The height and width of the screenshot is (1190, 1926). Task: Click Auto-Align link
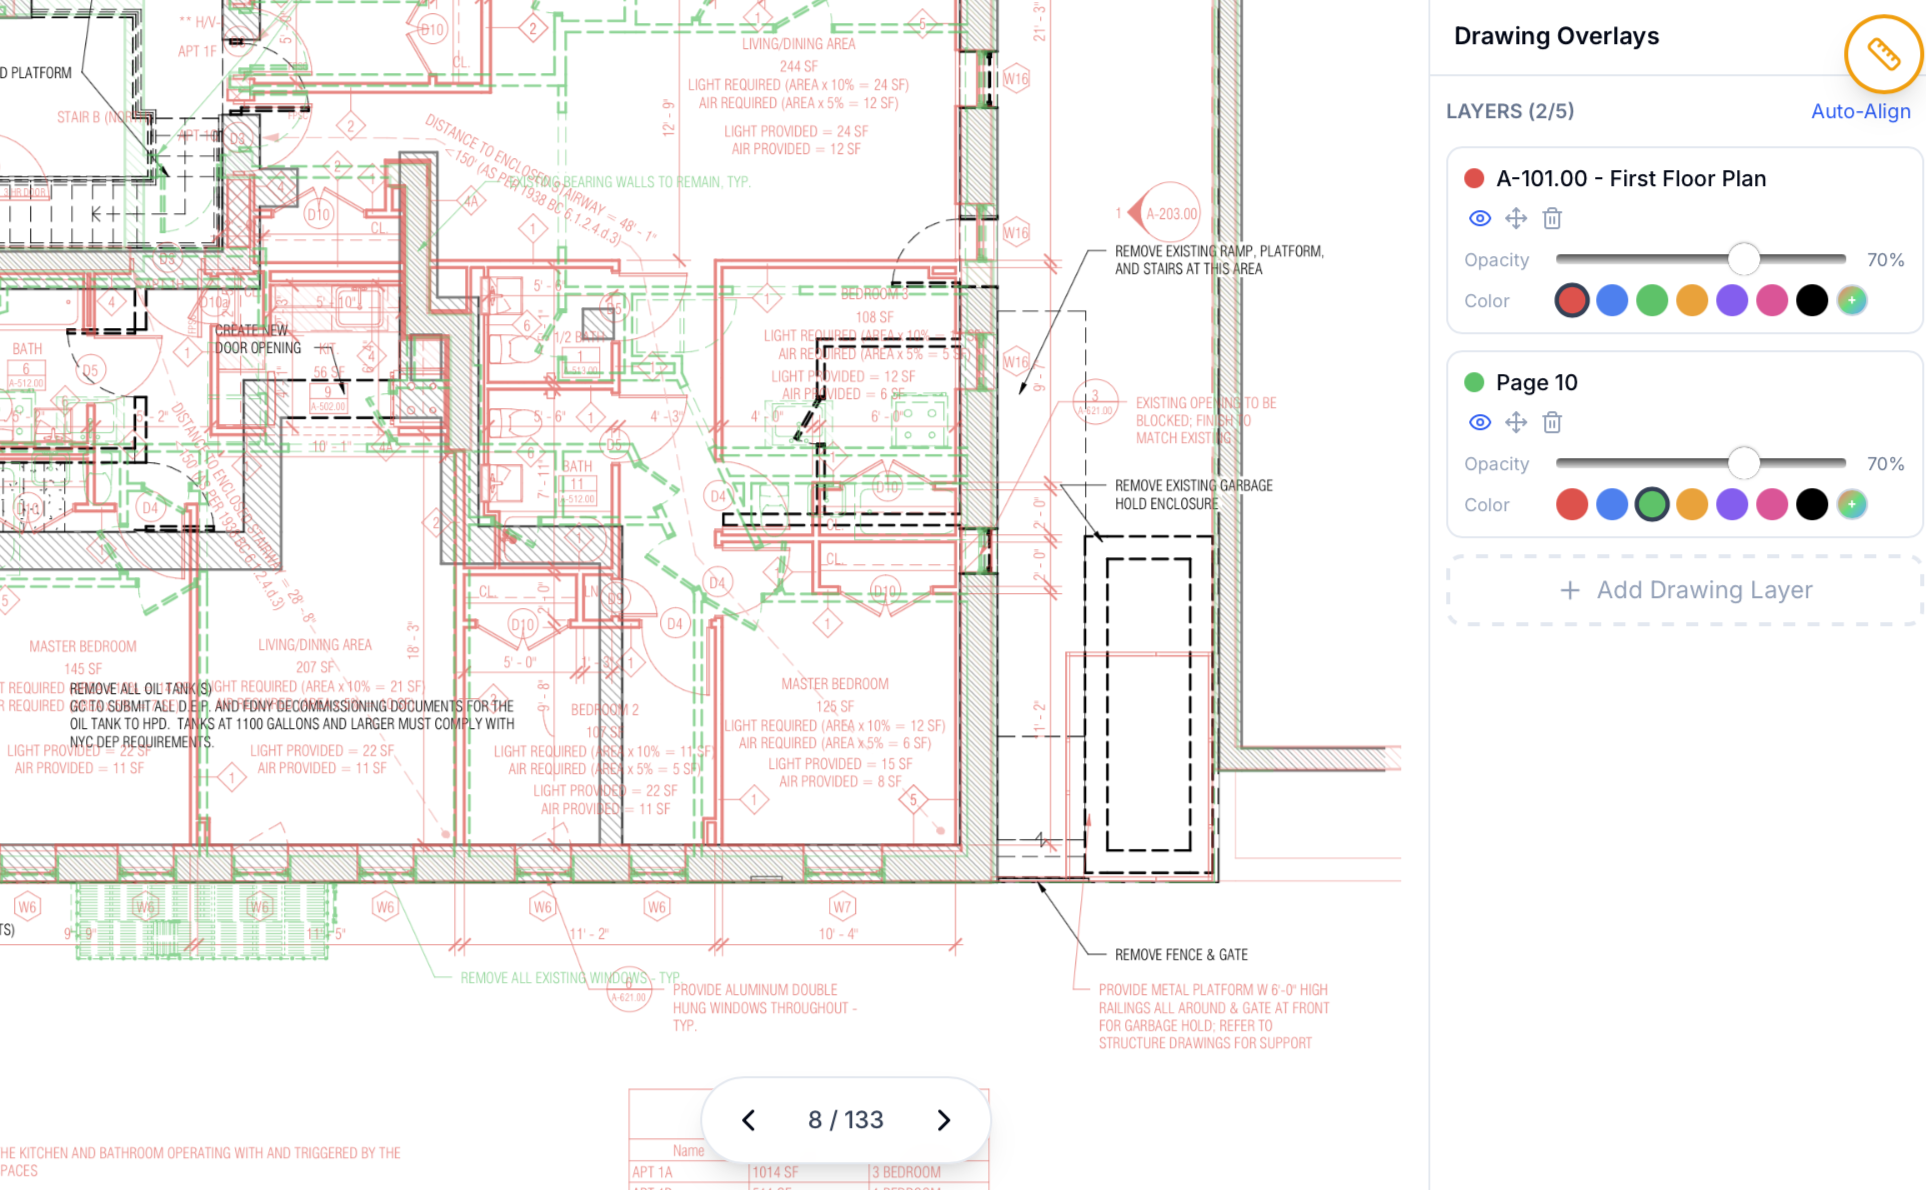pos(1860,111)
